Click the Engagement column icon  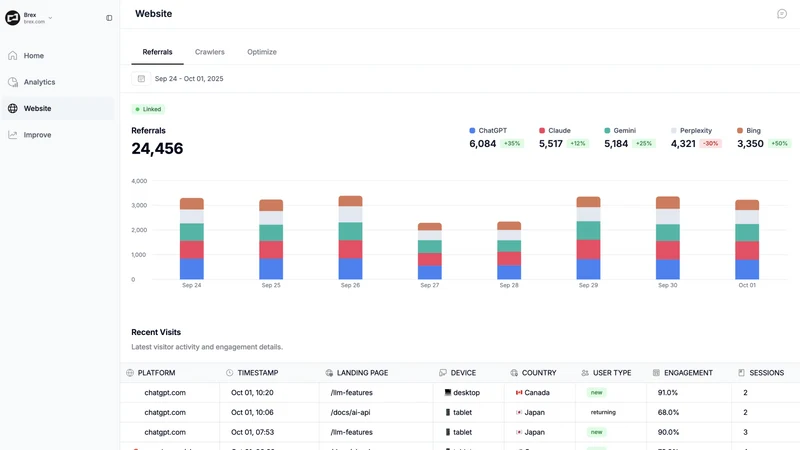tap(656, 373)
